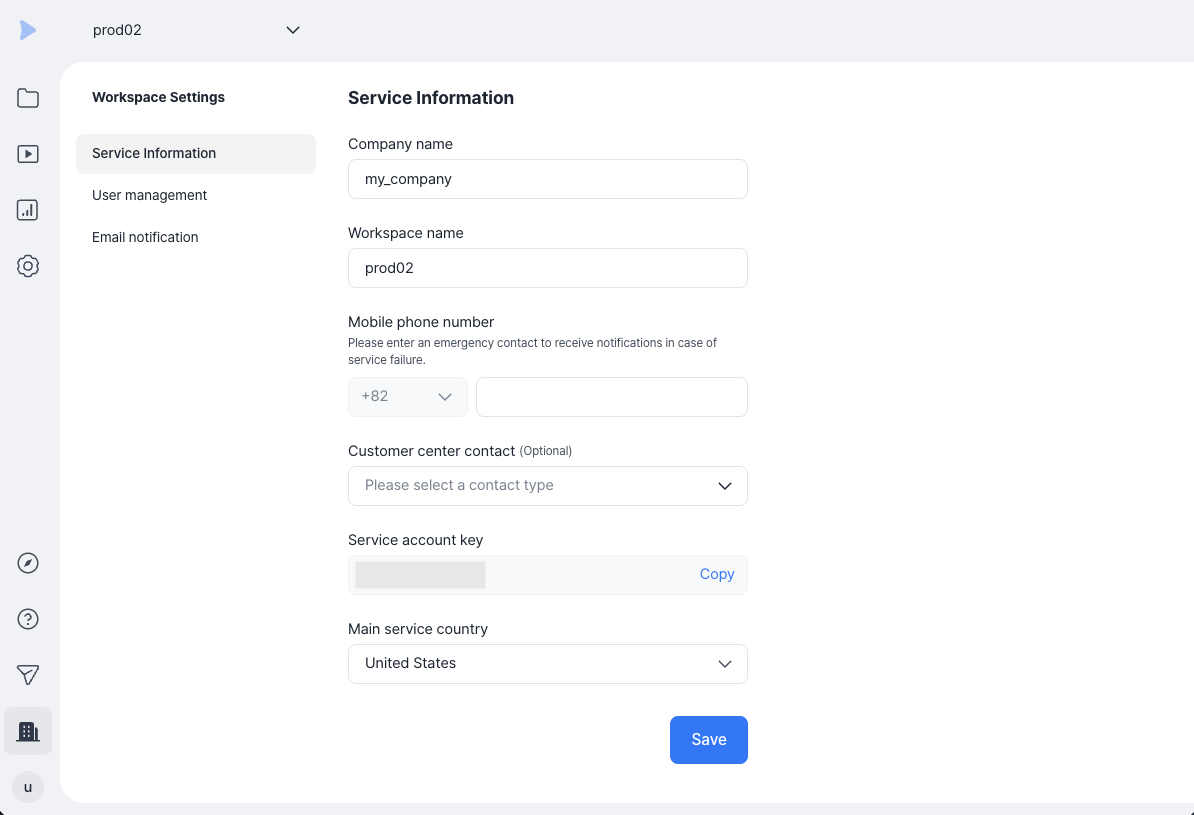Select the building workspace icon
The height and width of the screenshot is (815, 1194).
pos(27,731)
